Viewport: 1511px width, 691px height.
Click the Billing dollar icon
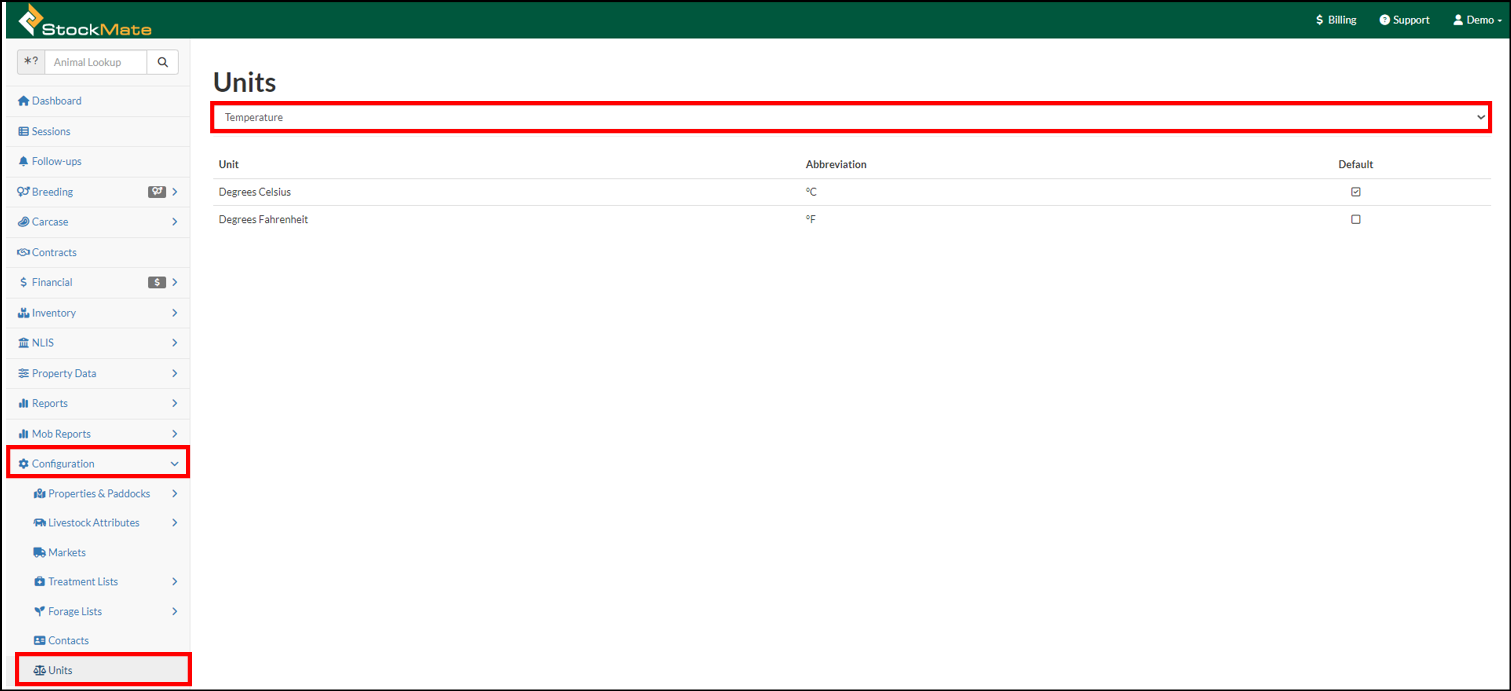coord(1320,20)
